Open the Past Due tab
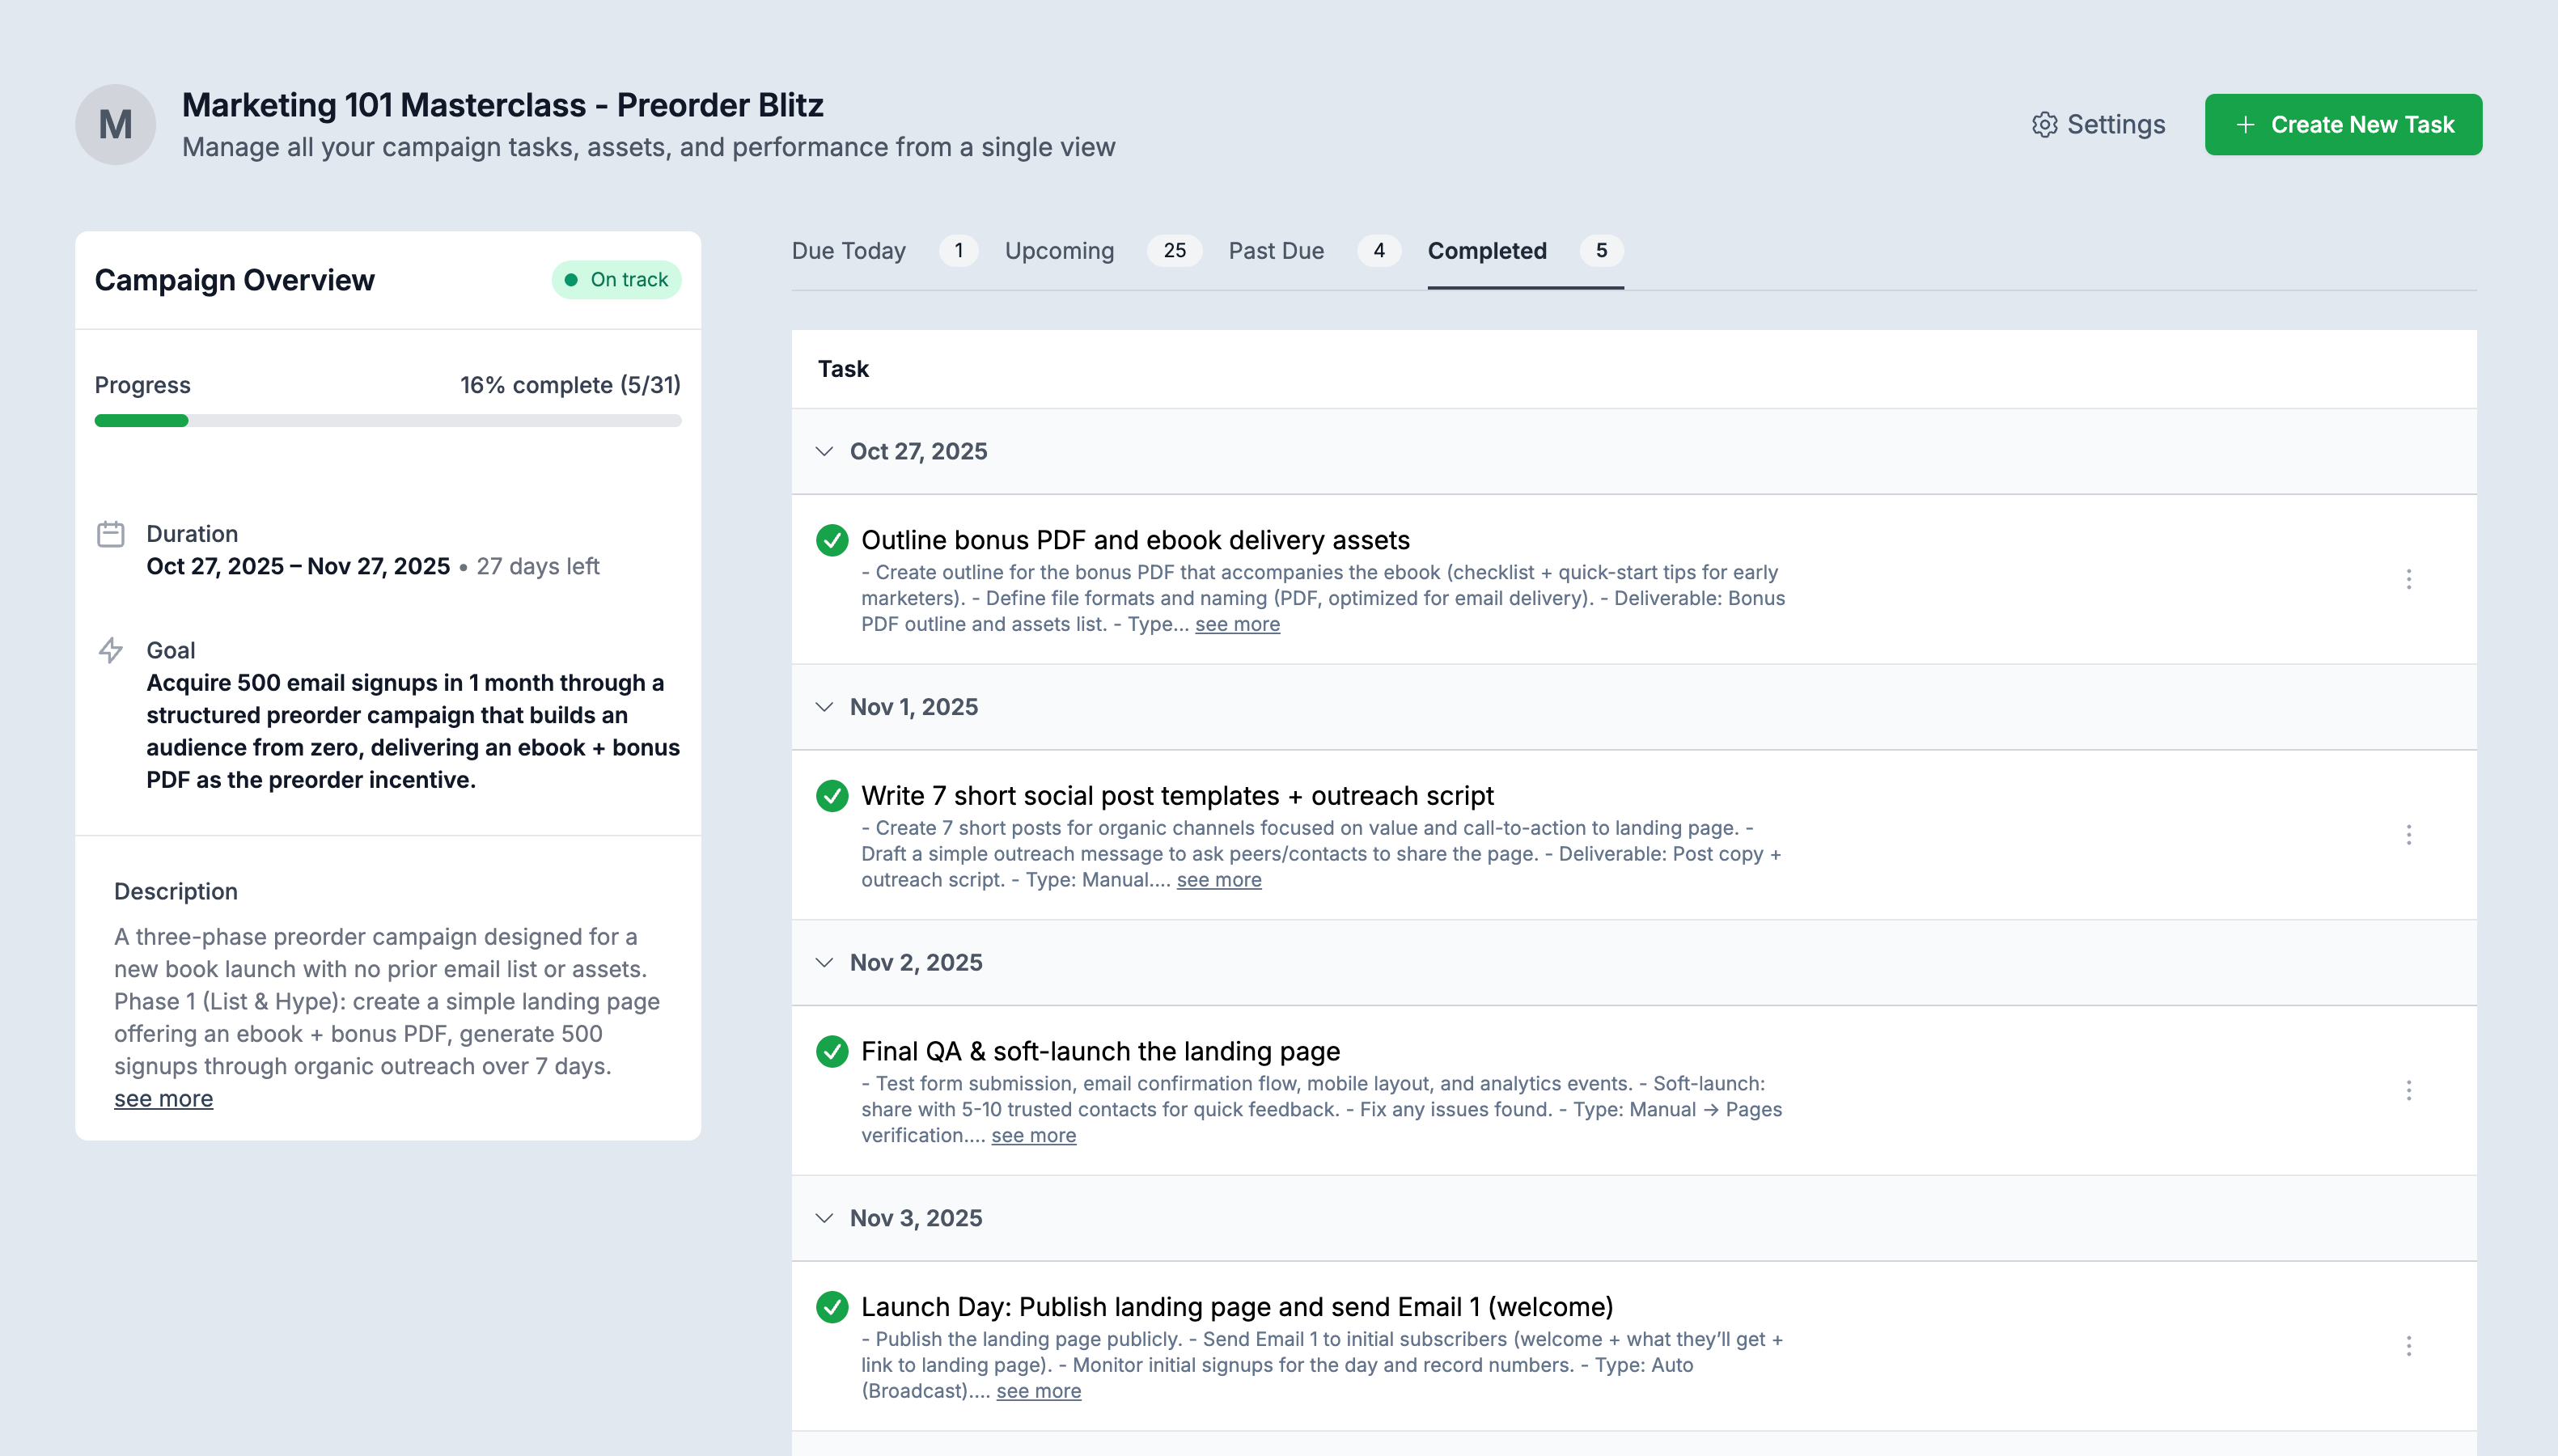 [x=1276, y=251]
